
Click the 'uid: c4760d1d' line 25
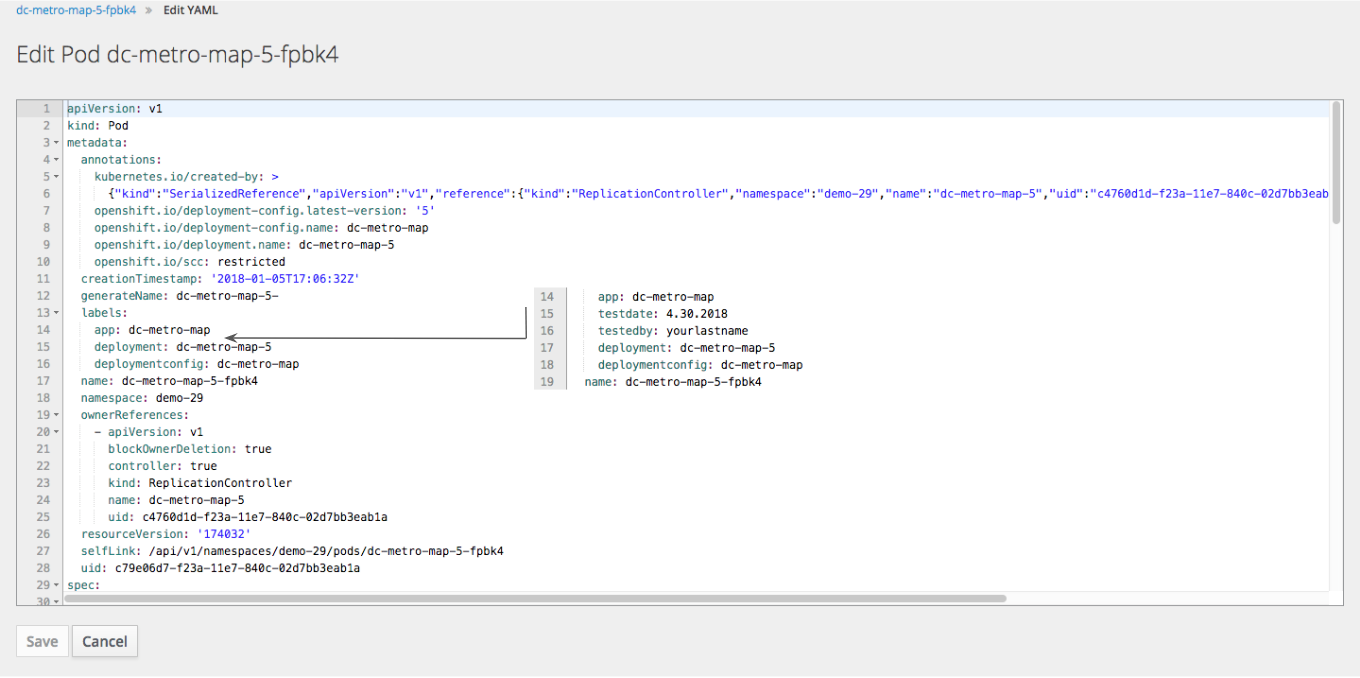tap(247, 517)
